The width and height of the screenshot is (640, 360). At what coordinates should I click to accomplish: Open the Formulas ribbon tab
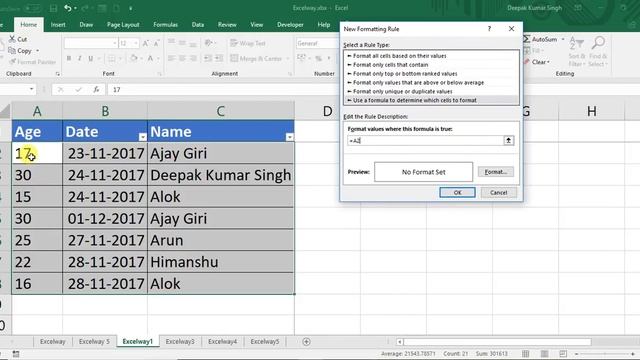tap(165, 24)
